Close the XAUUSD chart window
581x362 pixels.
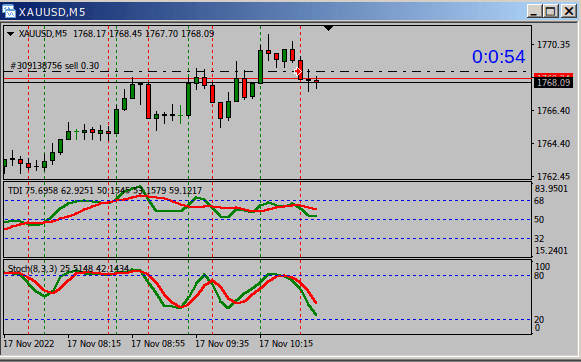click(x=569, y=11)
